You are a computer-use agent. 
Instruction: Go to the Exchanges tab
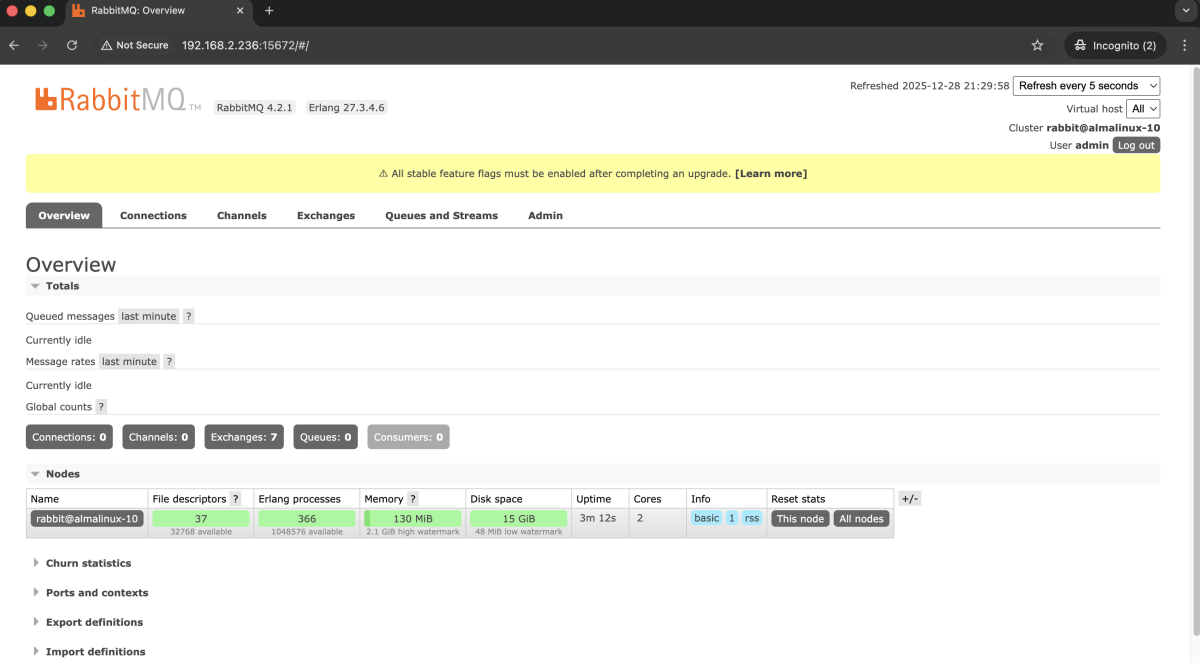(x=326, y=215)
